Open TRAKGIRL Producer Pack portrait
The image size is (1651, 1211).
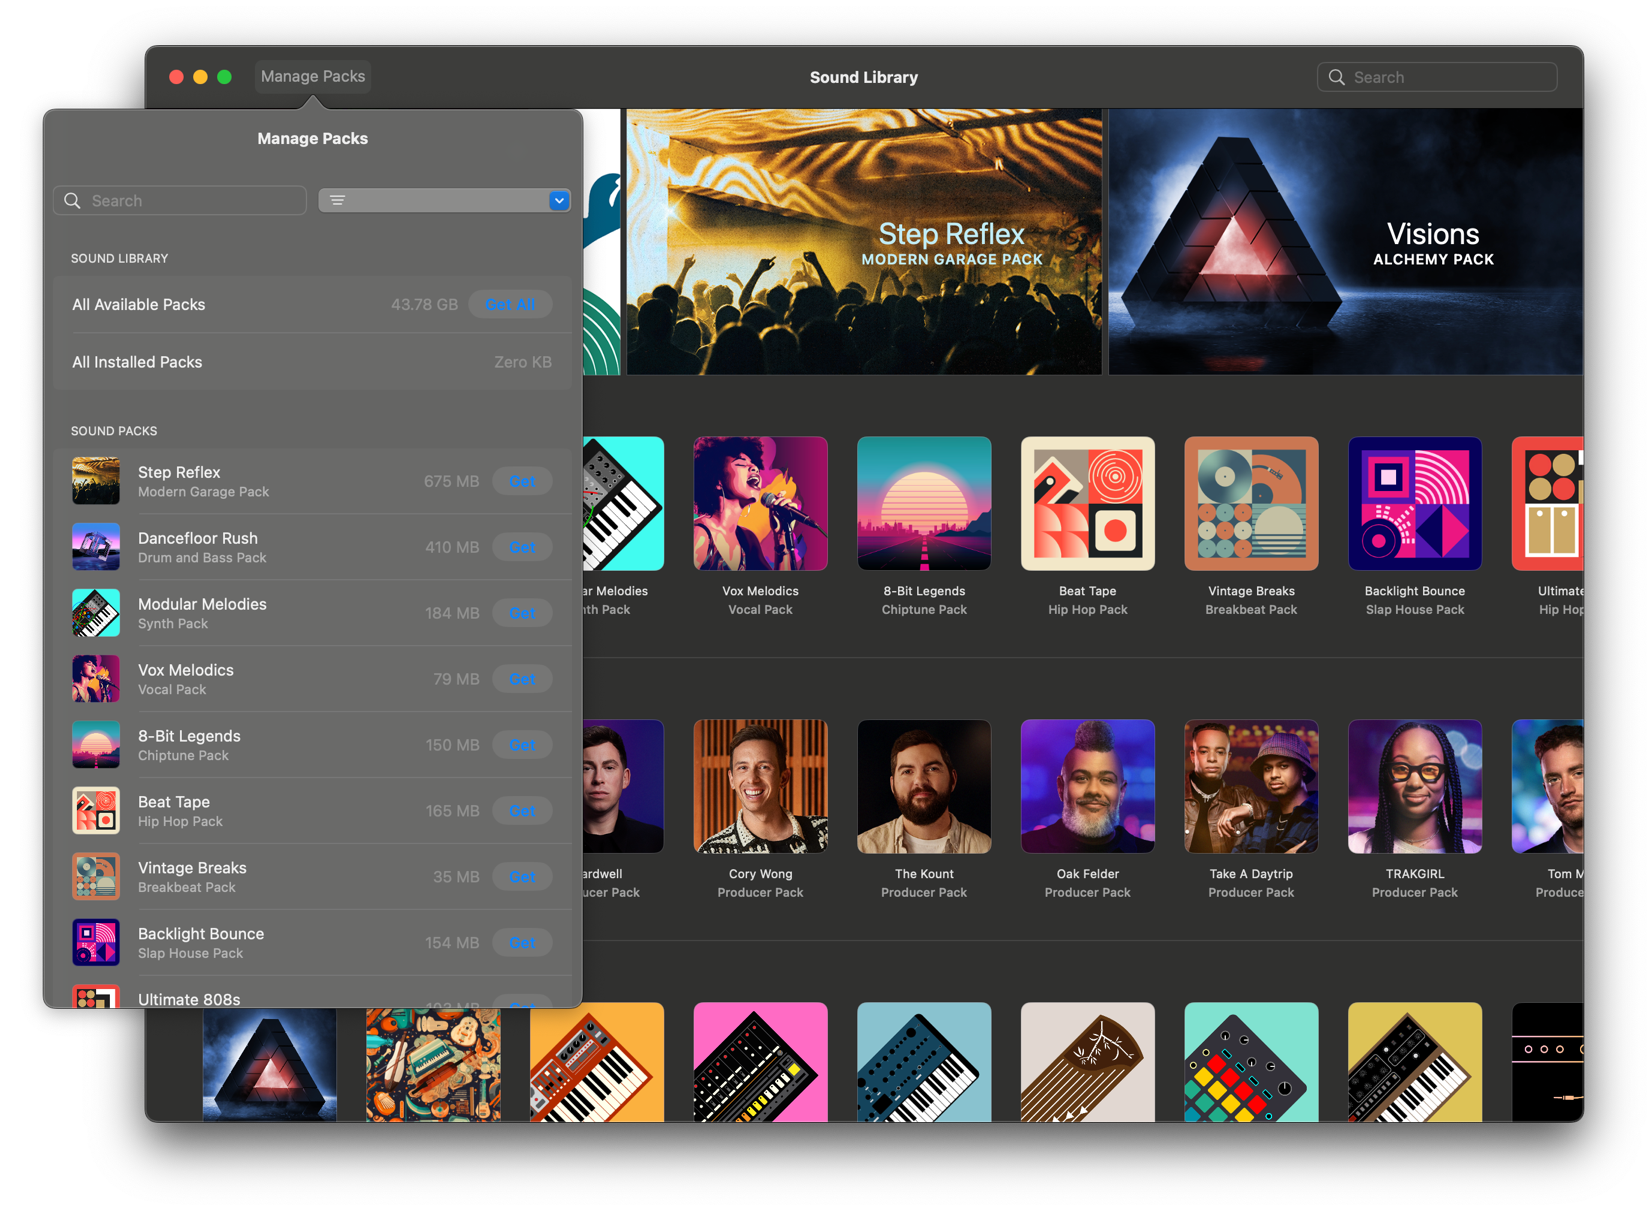point(1415,786)
